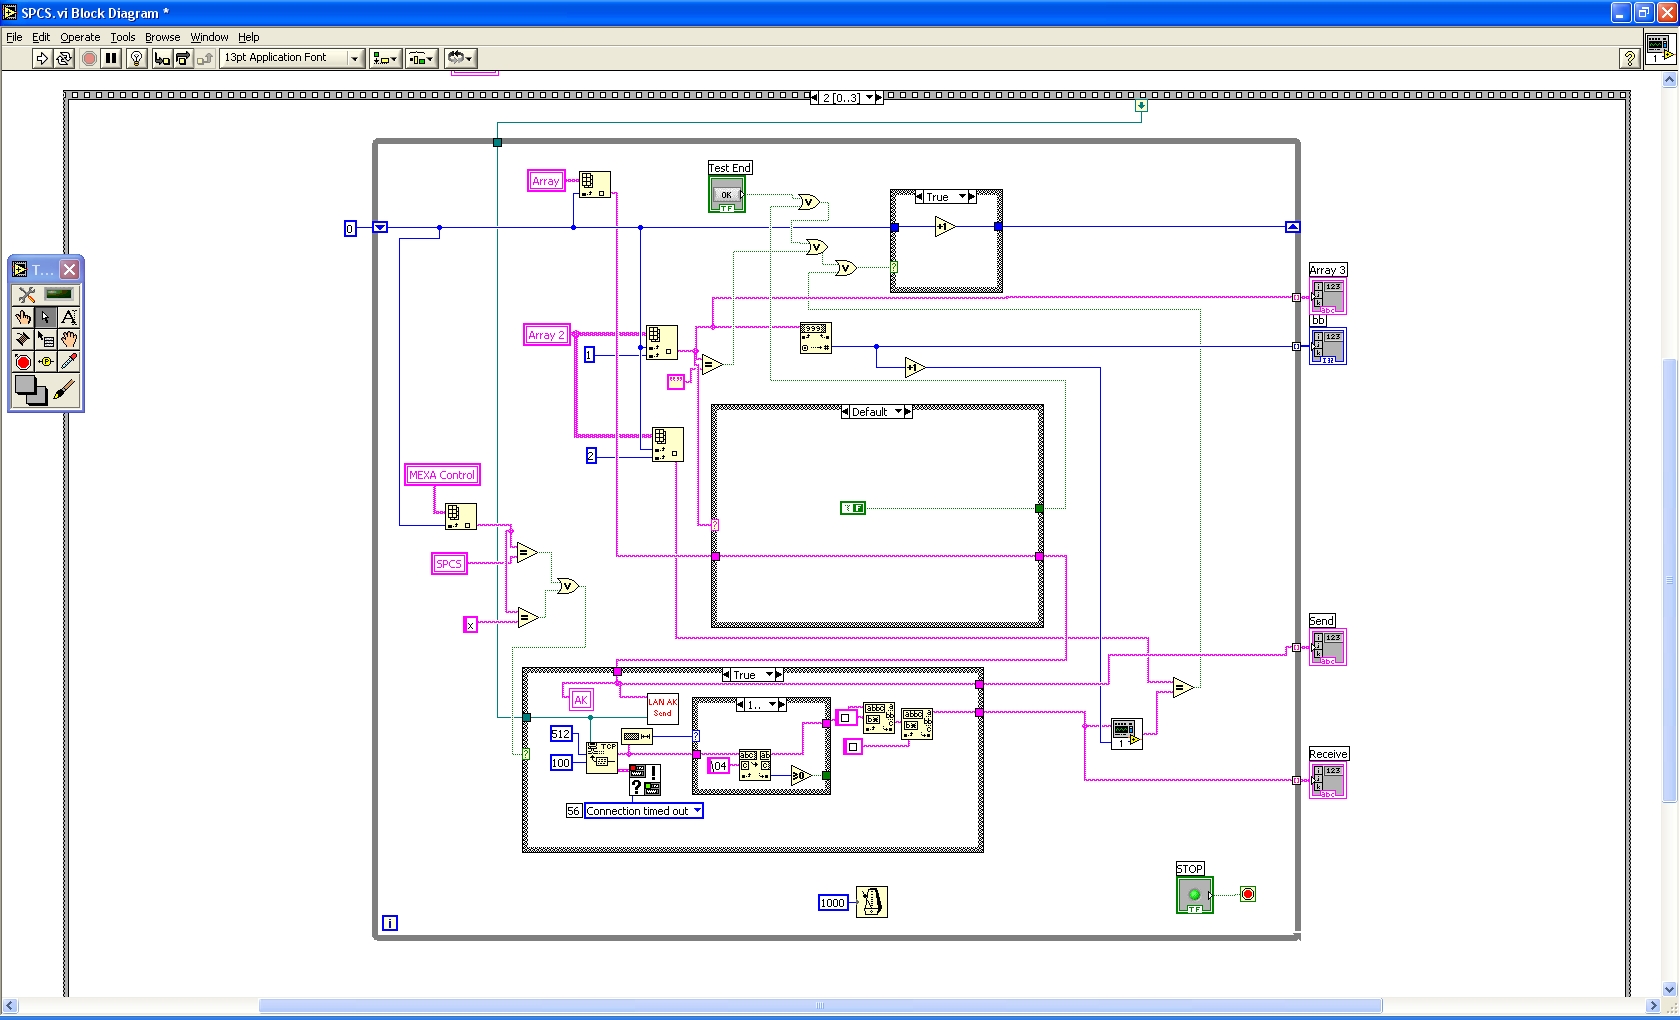Click the 1000 numeric constant
The width and height of the screenshot is (1680, 1020).
point(833,903)
